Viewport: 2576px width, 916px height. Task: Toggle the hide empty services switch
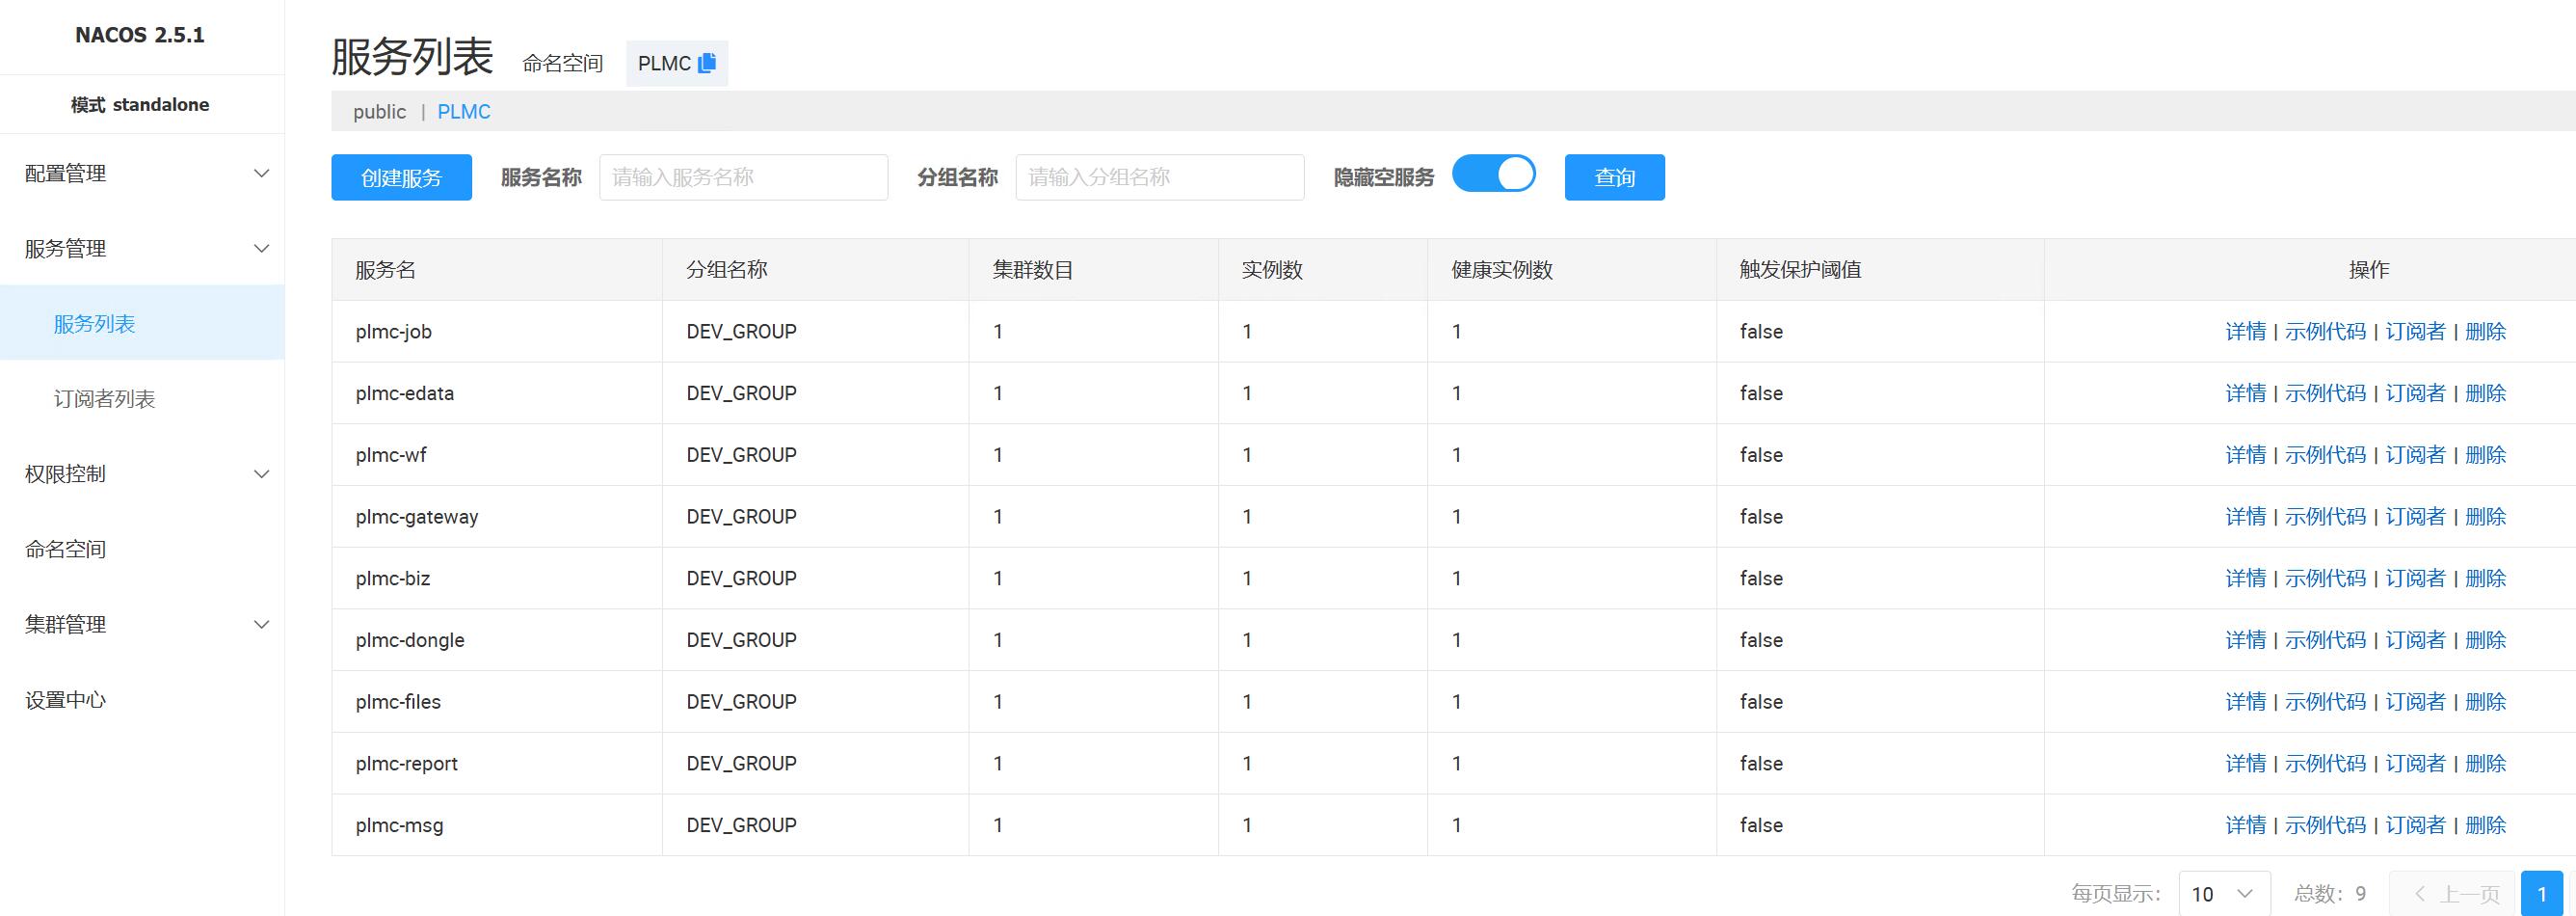point(1493,174)
